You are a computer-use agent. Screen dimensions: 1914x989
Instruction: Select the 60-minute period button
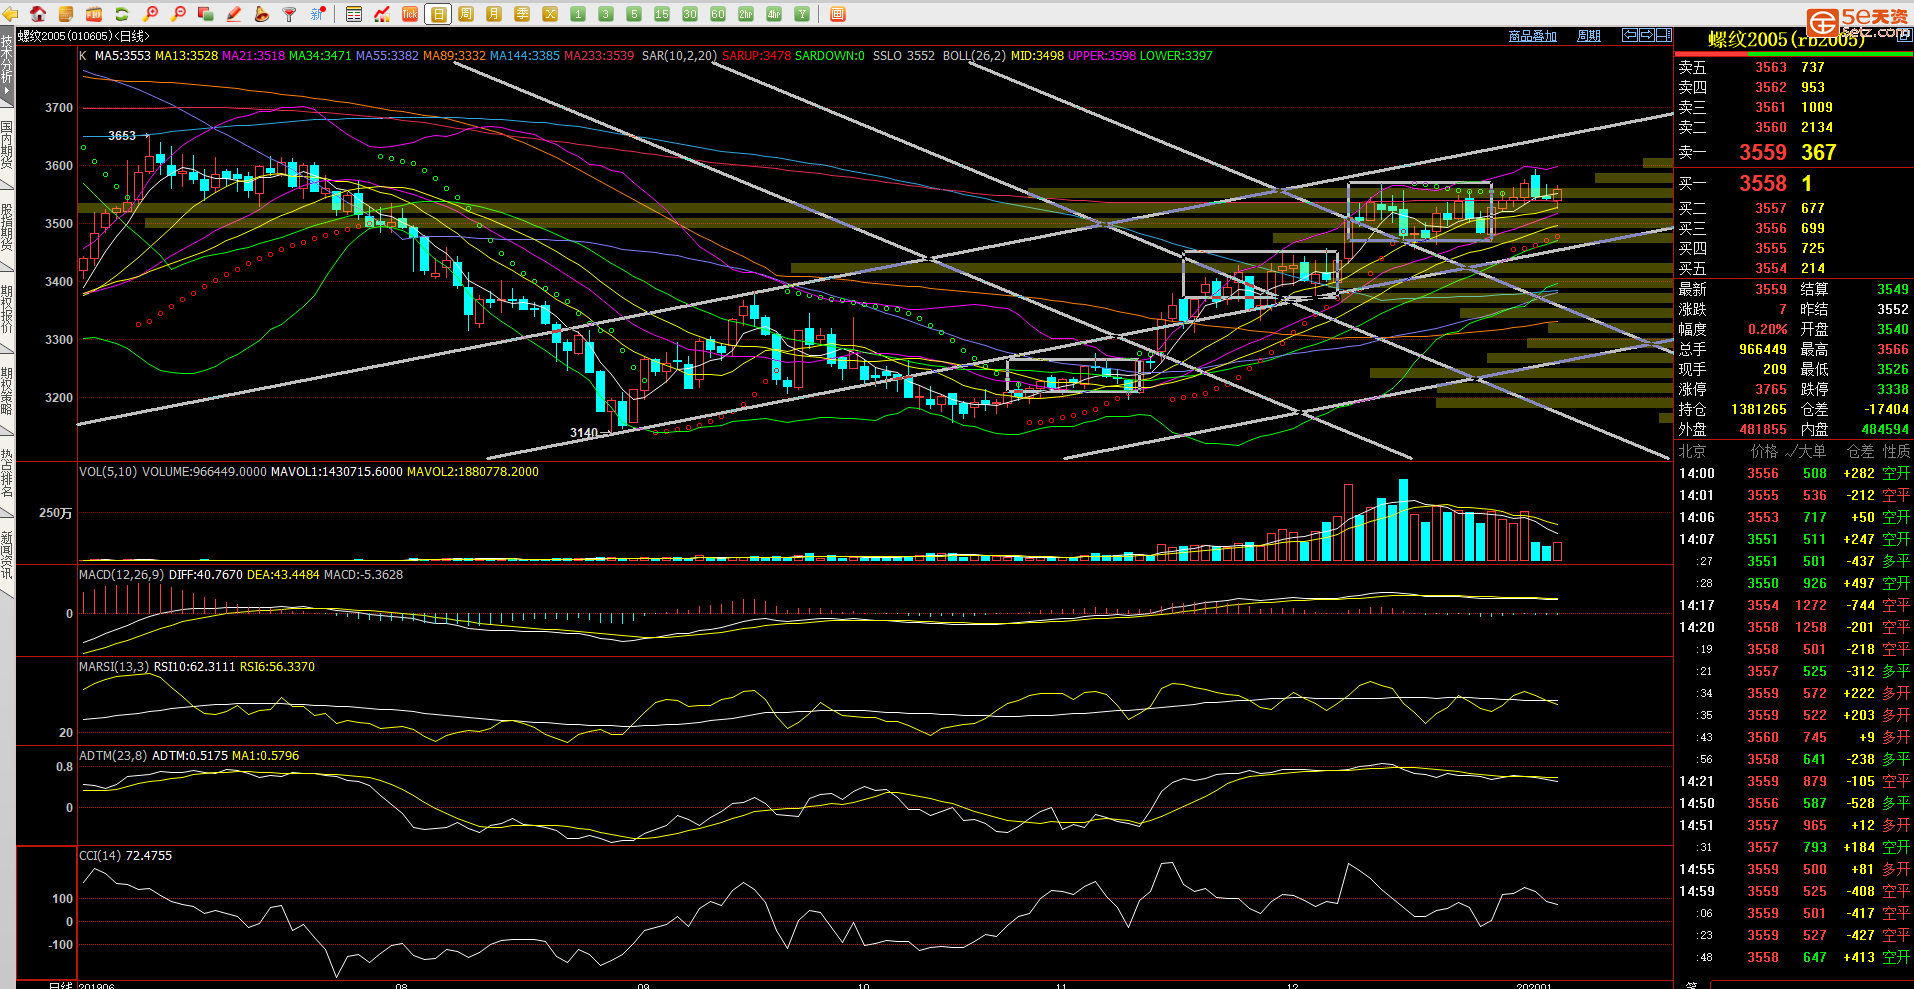pyautogui.click(x=718, y=14)
